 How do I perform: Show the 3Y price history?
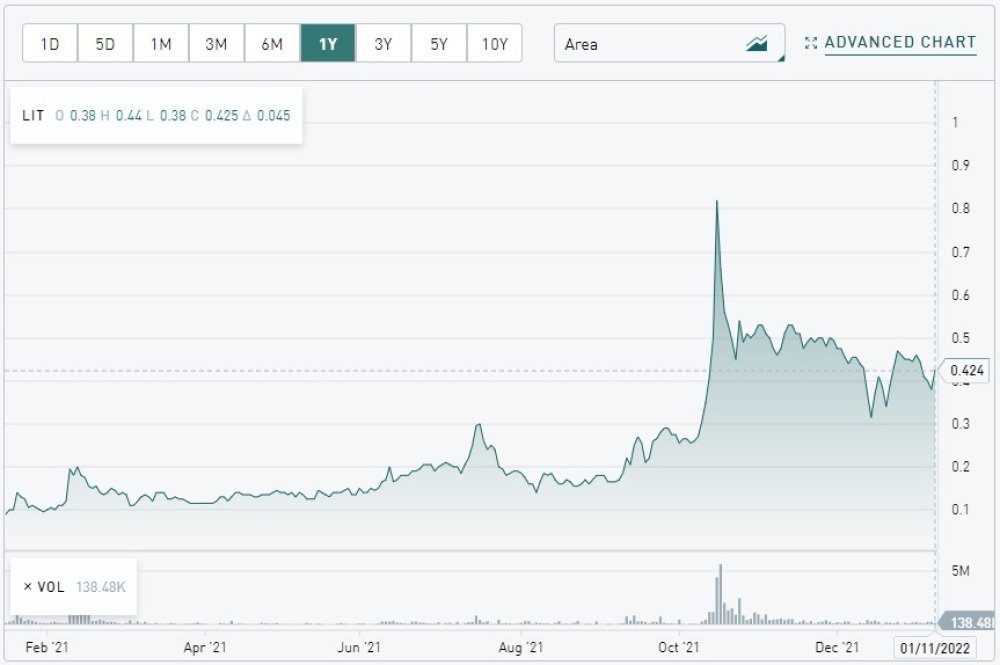click(383, 43)
